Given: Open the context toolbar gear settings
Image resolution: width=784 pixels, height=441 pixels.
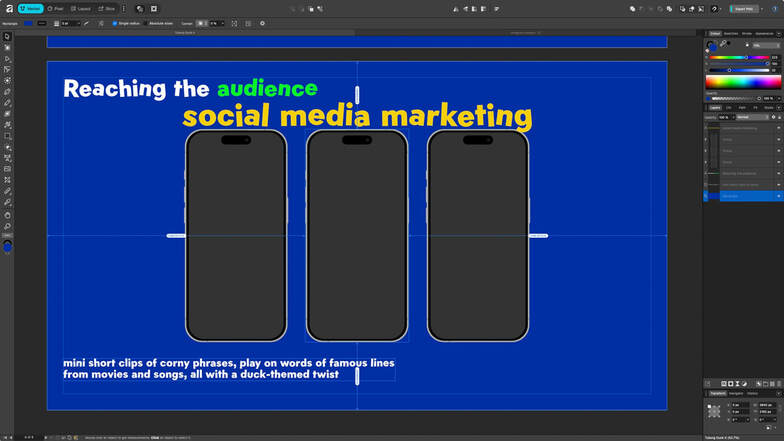Looking at the screenshot, I should point(262,23).
